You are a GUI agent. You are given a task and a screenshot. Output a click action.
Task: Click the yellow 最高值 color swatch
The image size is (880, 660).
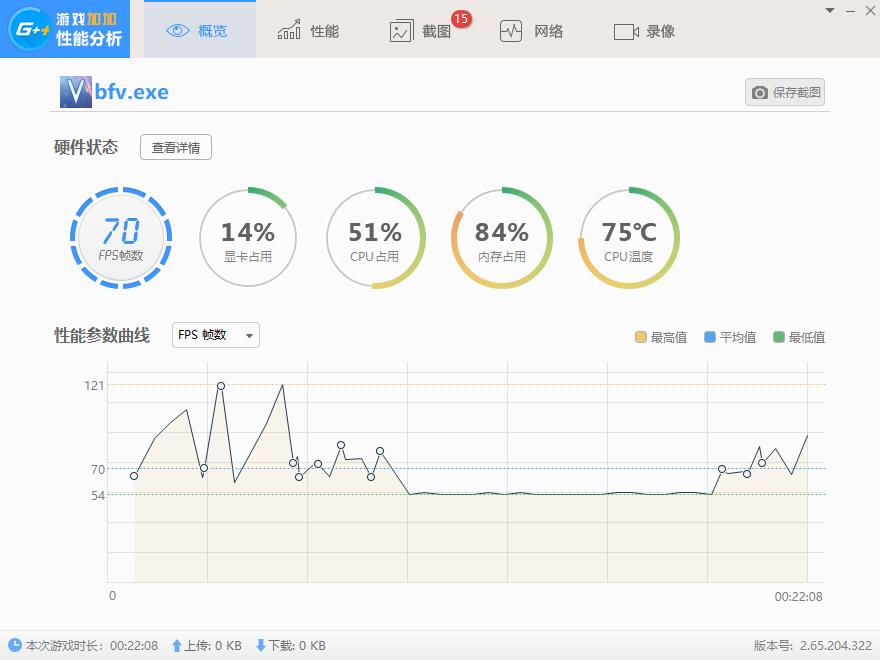[x=641, y=337]
